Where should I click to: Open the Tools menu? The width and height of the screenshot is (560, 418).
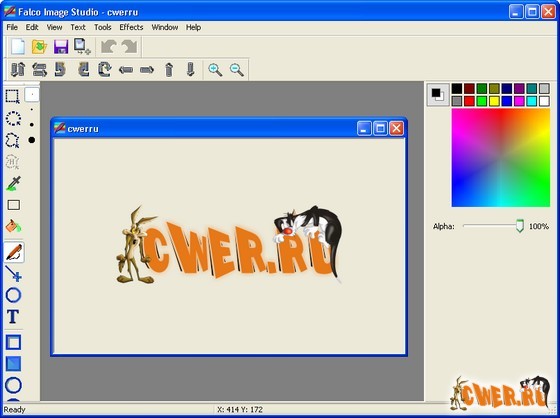point(102,27)
